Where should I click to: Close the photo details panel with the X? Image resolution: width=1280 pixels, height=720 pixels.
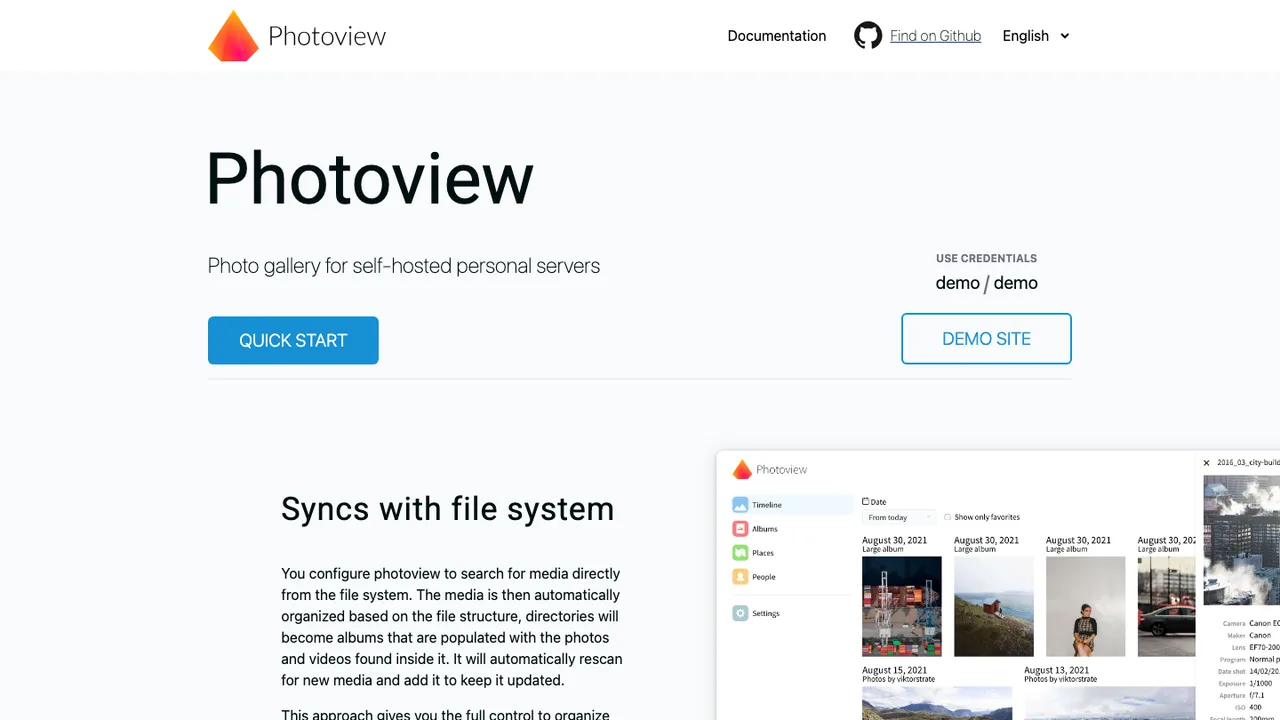pyautogui.click(x=1206, y=463)
